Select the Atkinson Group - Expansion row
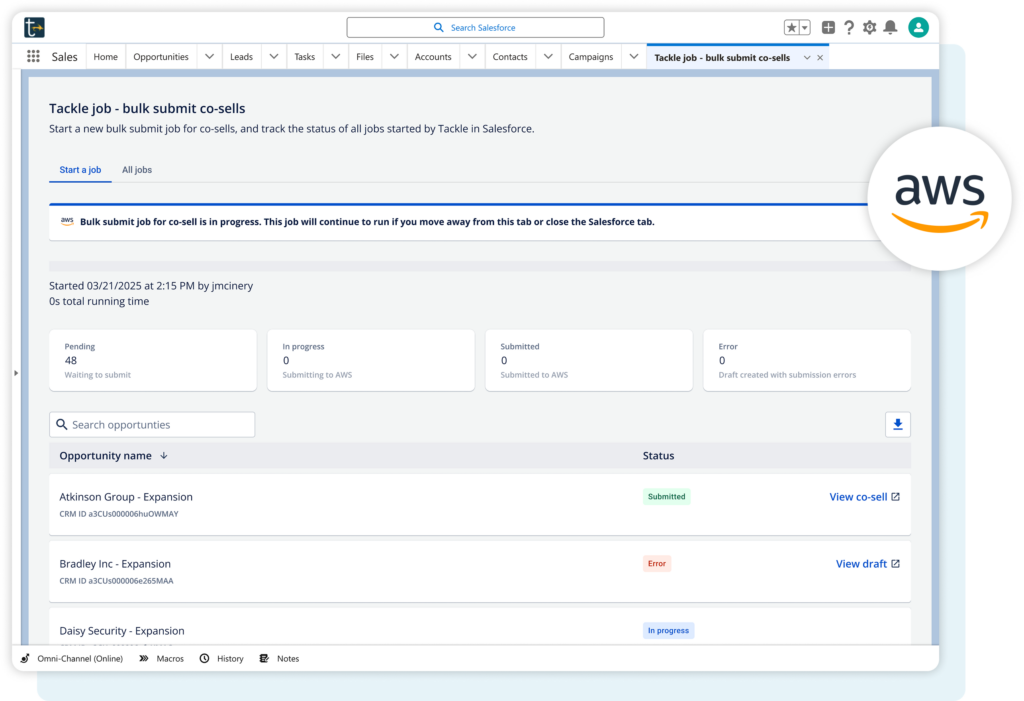1024x701 pixels. point(480,504)
